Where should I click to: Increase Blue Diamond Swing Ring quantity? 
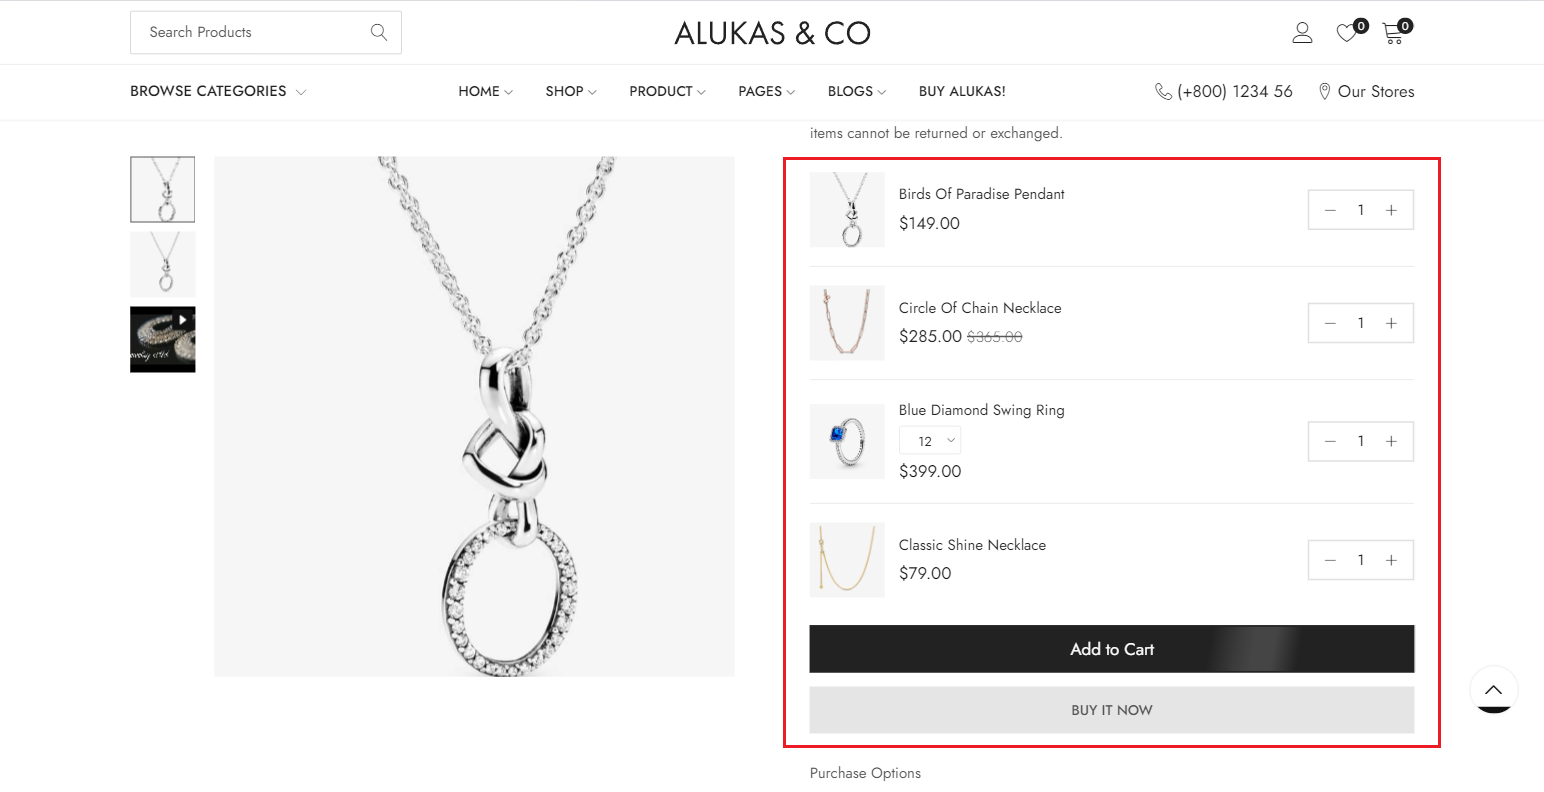tap(1391, 441)
